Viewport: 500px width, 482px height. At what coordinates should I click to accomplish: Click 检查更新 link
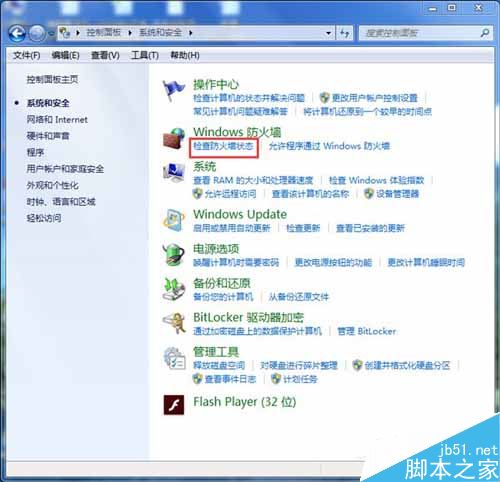coord(303,228)
